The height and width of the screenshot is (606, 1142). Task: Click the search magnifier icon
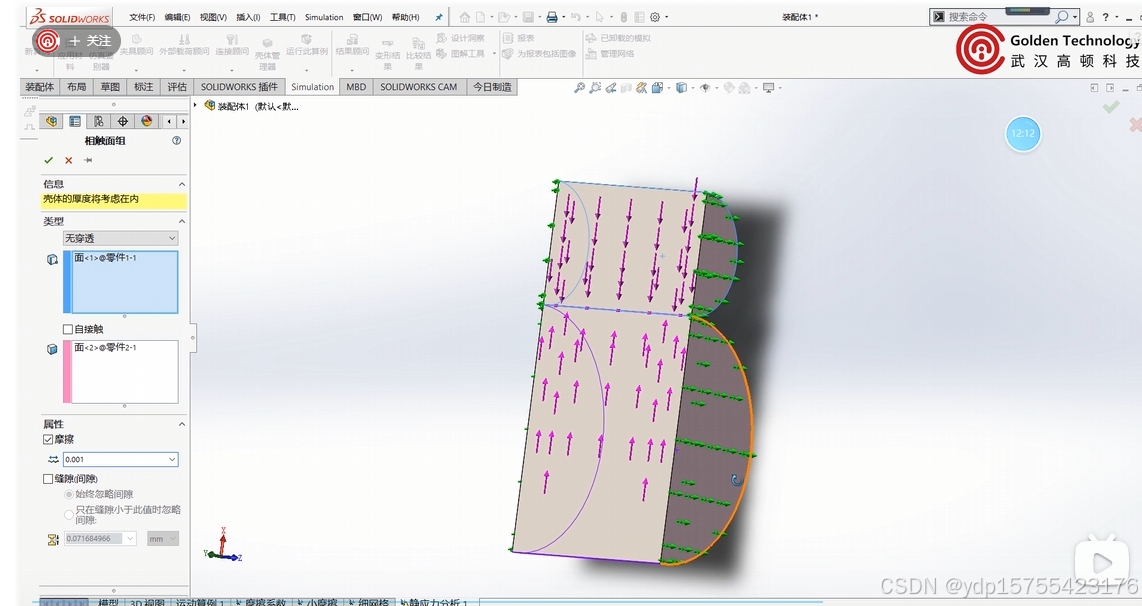pos(1062,17)
